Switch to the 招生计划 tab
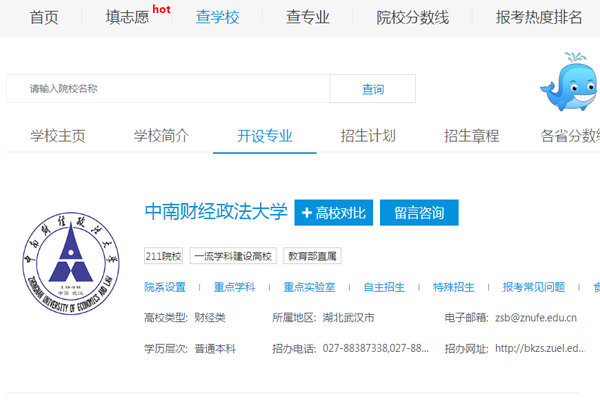The height and width of the screenshot is (400, 600). [368, 136]
